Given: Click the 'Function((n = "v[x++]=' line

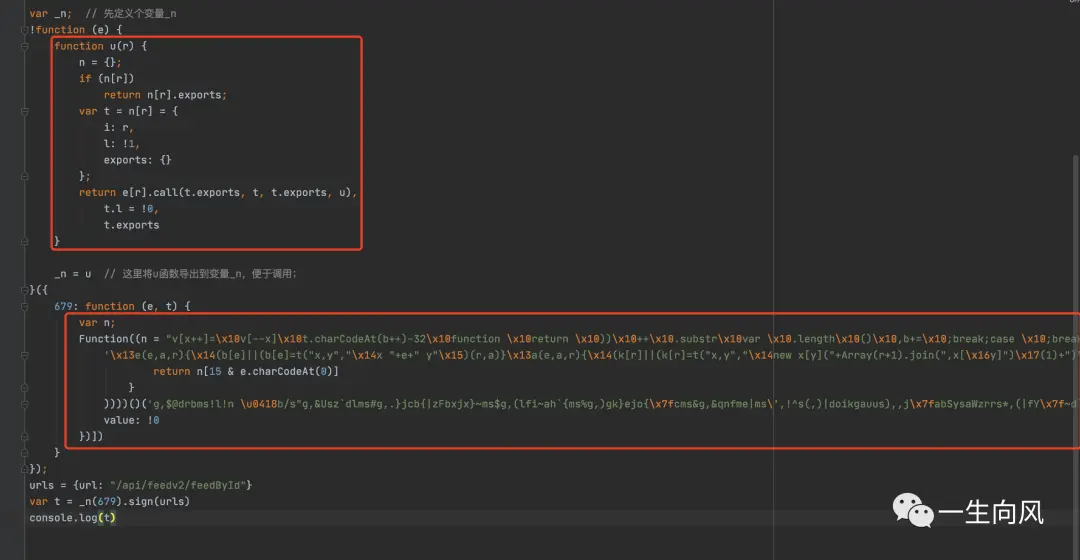Looking at the screenshot, I should click(x=579, y=339).
